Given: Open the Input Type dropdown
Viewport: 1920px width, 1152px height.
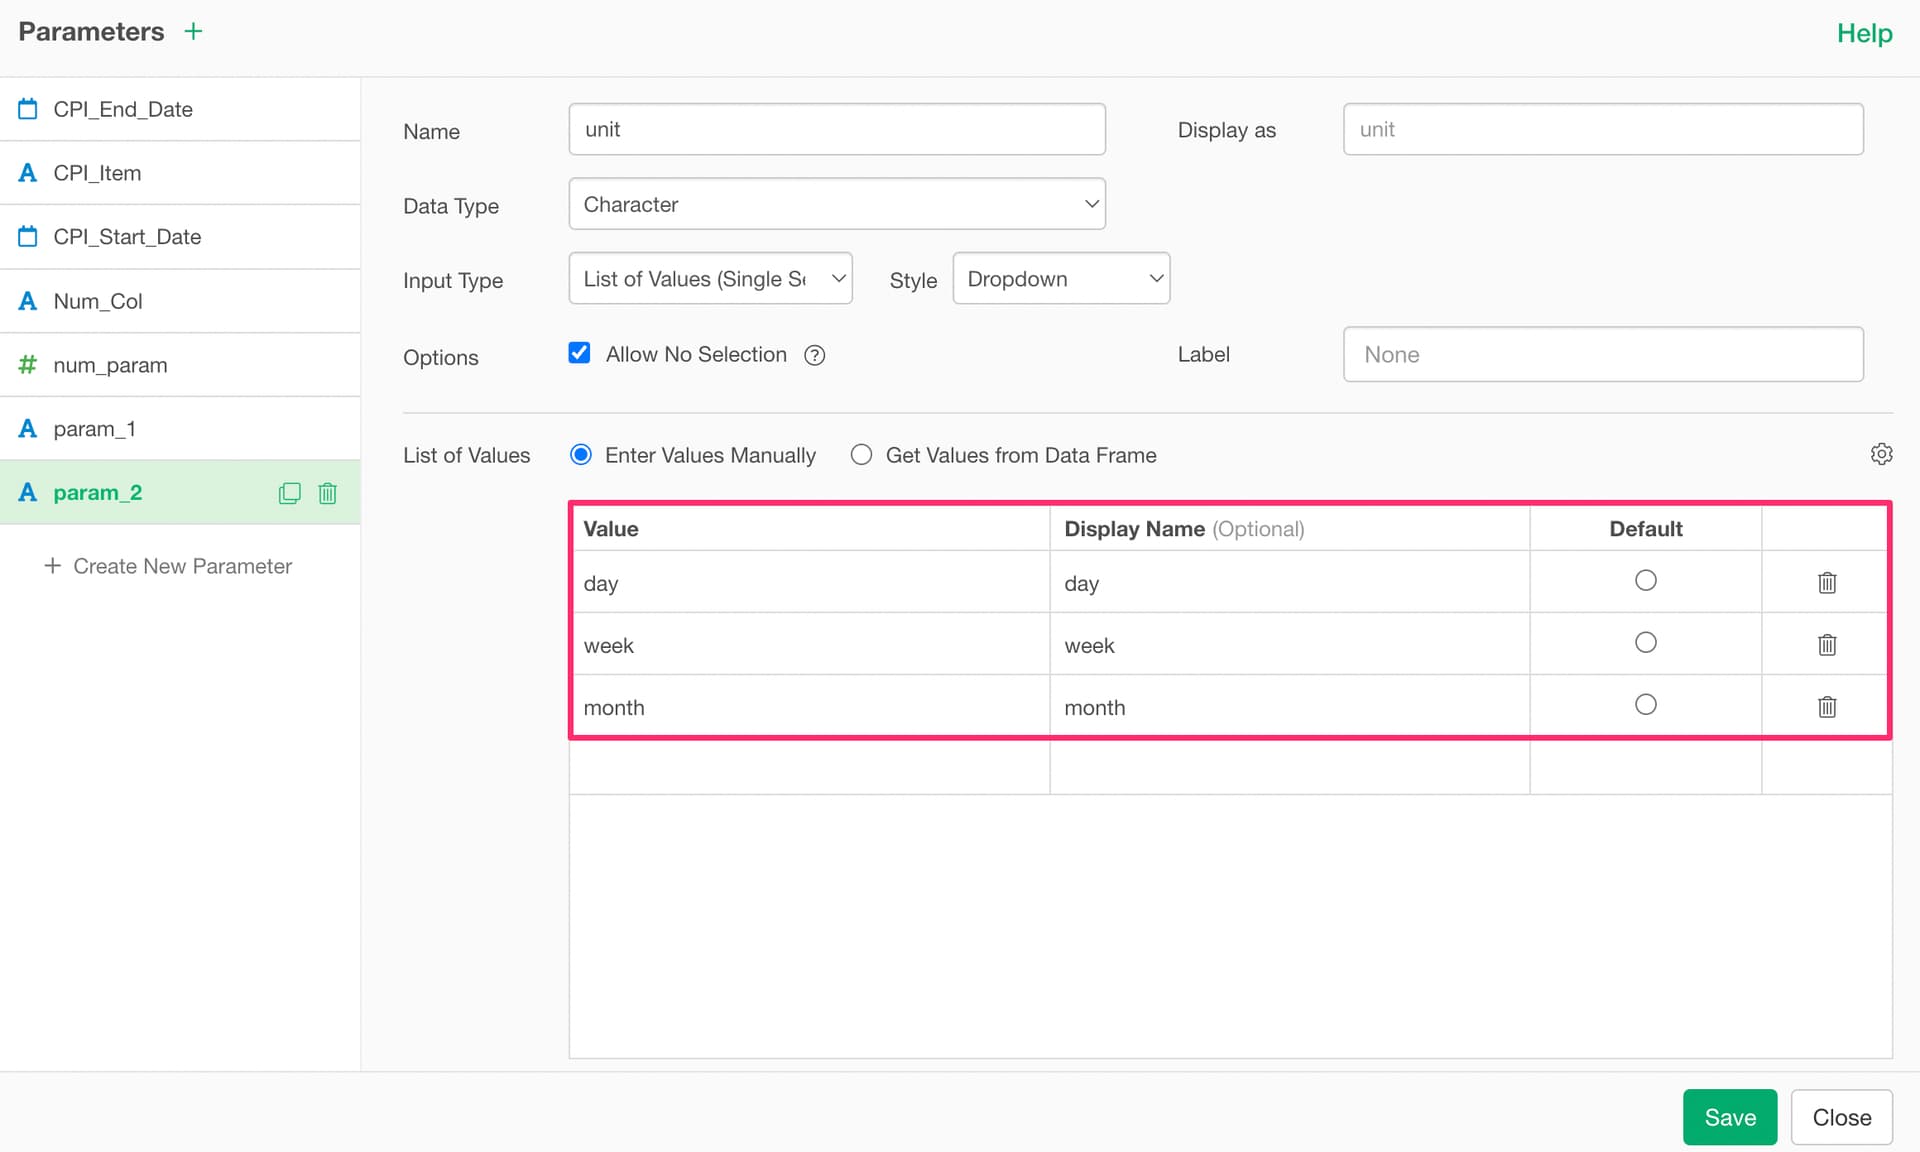Looking at the screenshot, I should pos(711,278).
